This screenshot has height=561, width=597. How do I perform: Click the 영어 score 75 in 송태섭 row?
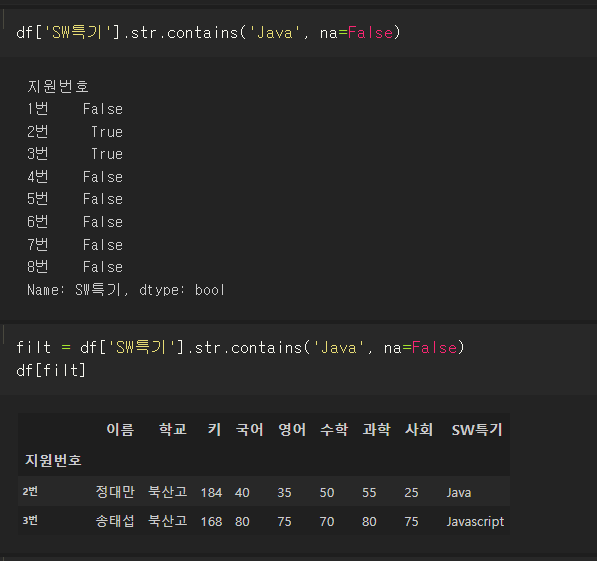(x=284, y=521)
